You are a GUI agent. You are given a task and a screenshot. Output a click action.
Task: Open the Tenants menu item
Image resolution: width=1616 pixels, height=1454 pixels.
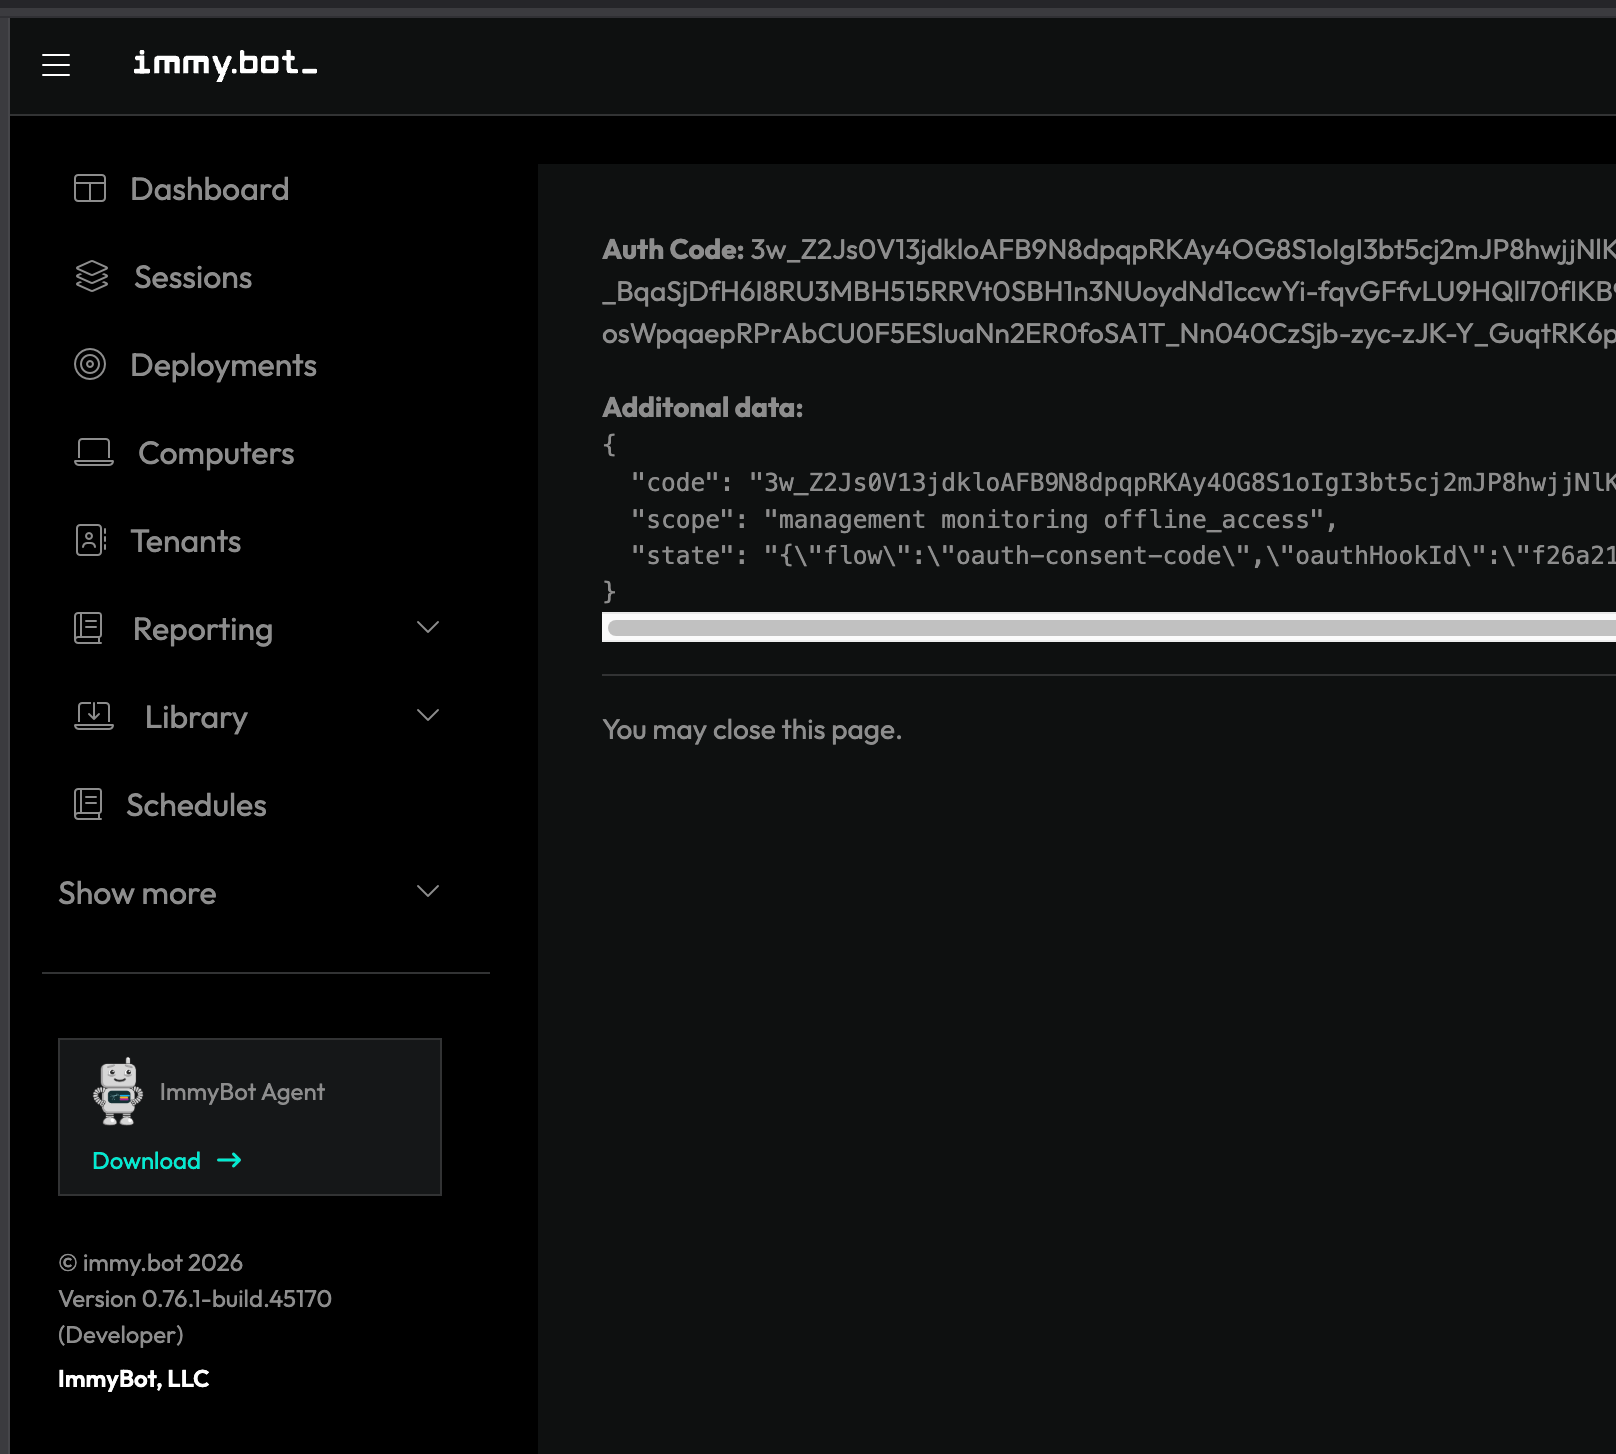pyautogui.click(x=186, y=541)
